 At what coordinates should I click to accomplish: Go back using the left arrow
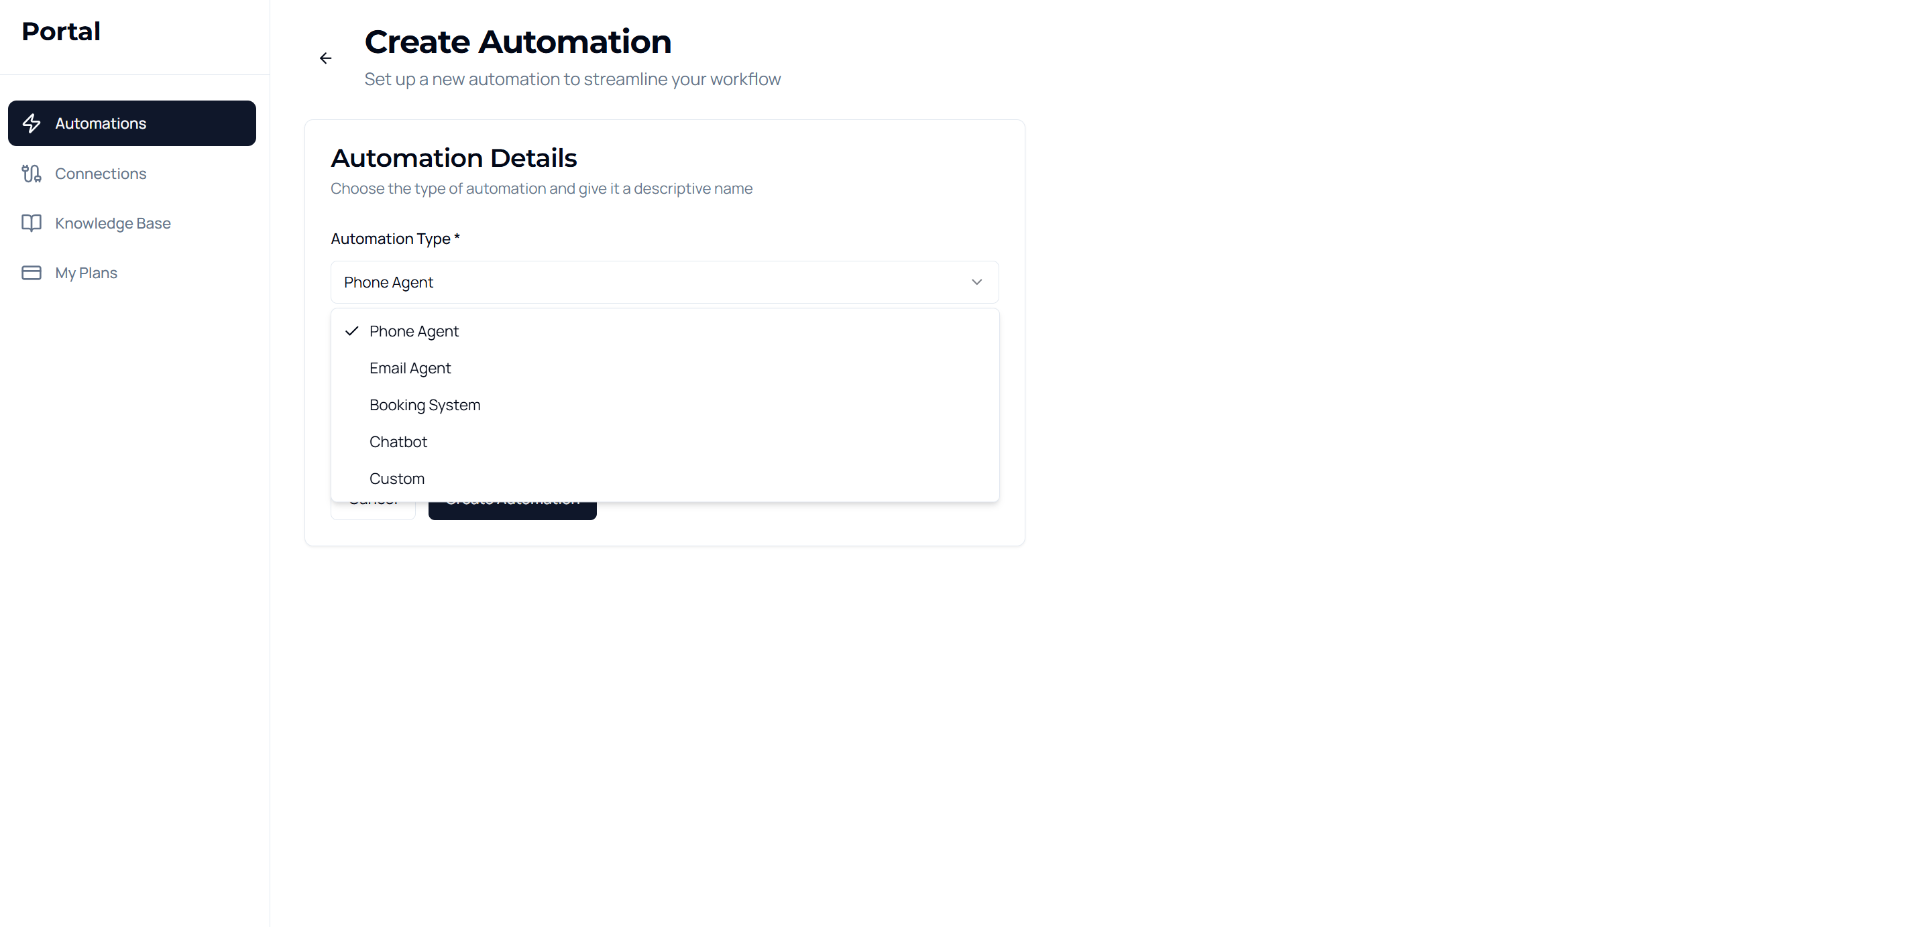(x=326, y=59)
